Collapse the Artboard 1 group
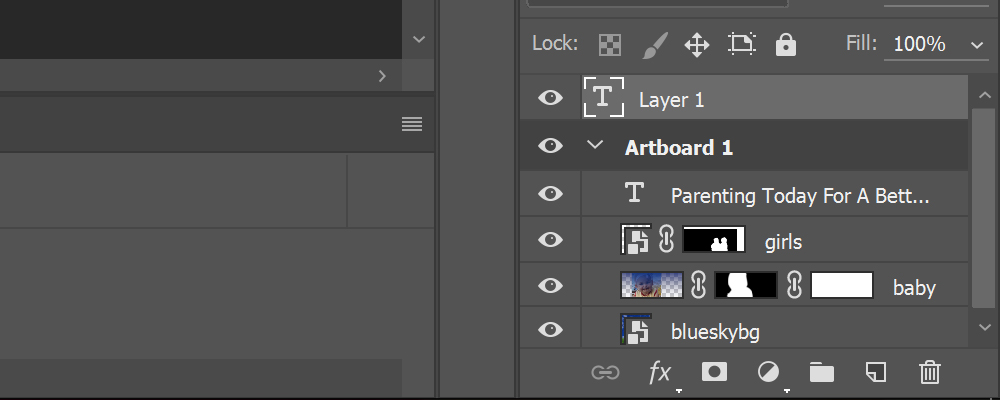1000x400 pixels. click(597, 146)
